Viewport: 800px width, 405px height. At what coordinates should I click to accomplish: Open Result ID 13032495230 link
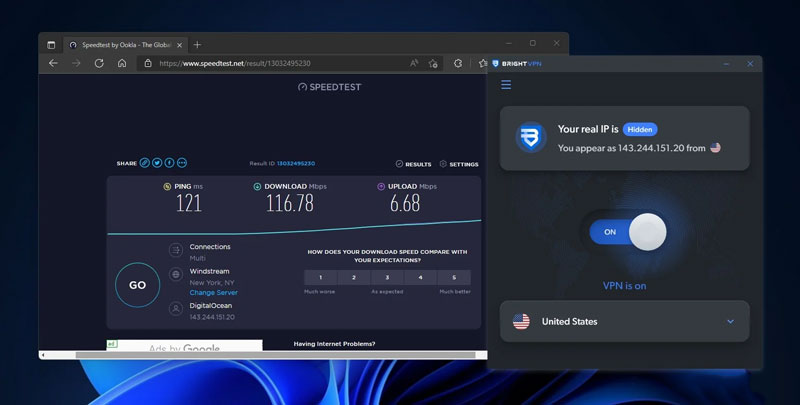click(x=295, y=163)
